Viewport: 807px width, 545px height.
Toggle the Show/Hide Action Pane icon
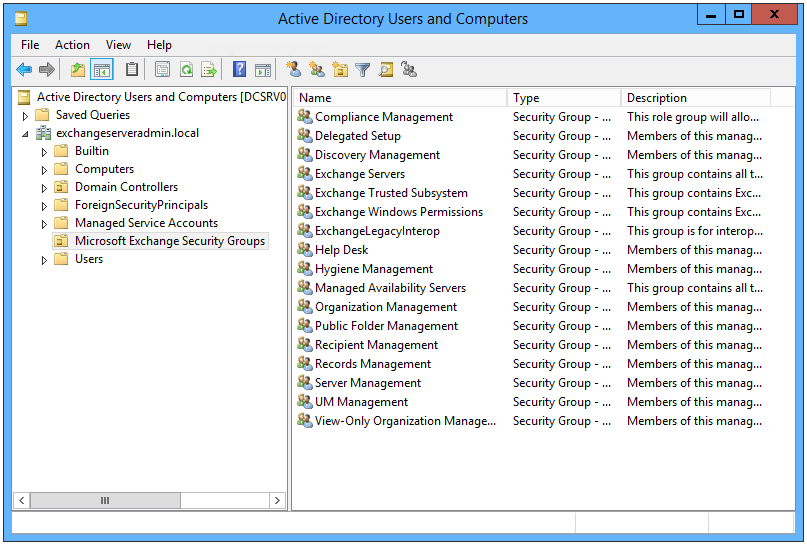[x=263, y=69]
